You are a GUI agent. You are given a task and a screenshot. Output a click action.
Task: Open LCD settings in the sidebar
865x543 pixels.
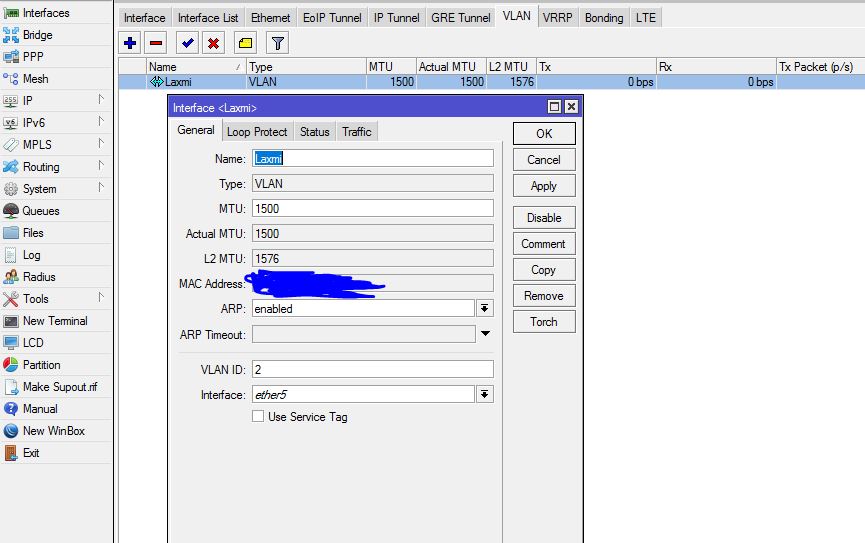(x=55, y=343)
